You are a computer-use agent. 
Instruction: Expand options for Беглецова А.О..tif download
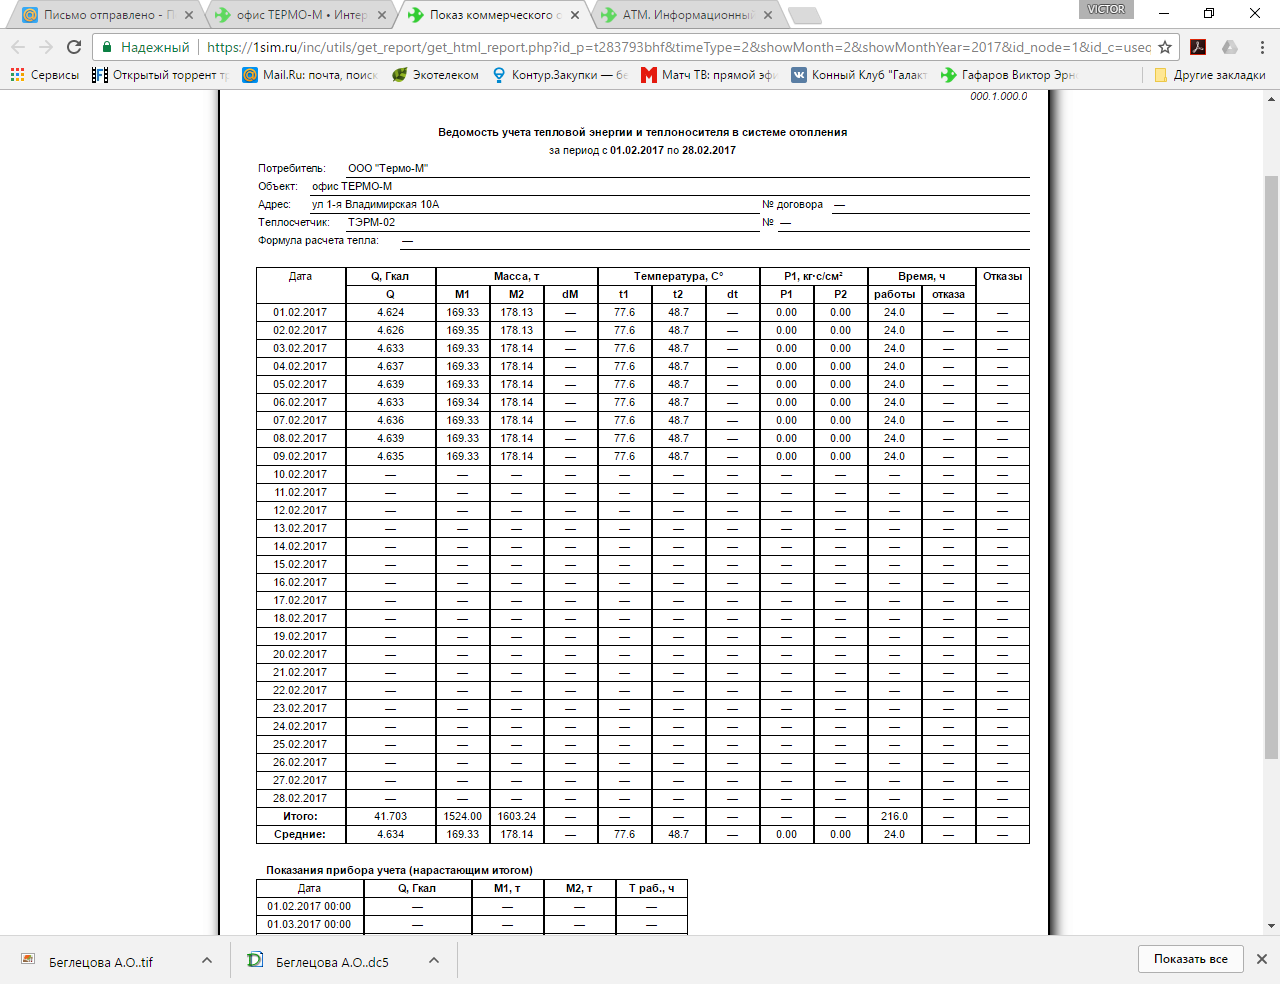click(x=206, y=961)
